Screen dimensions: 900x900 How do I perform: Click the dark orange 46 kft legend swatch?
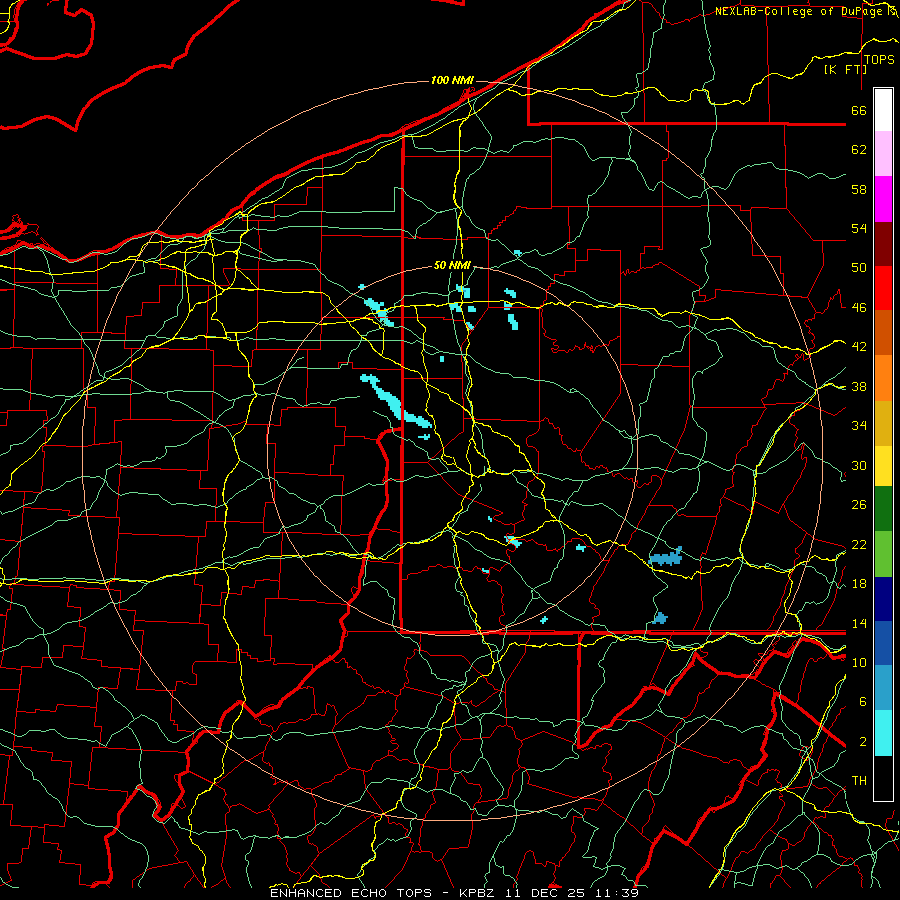[883, 332]
